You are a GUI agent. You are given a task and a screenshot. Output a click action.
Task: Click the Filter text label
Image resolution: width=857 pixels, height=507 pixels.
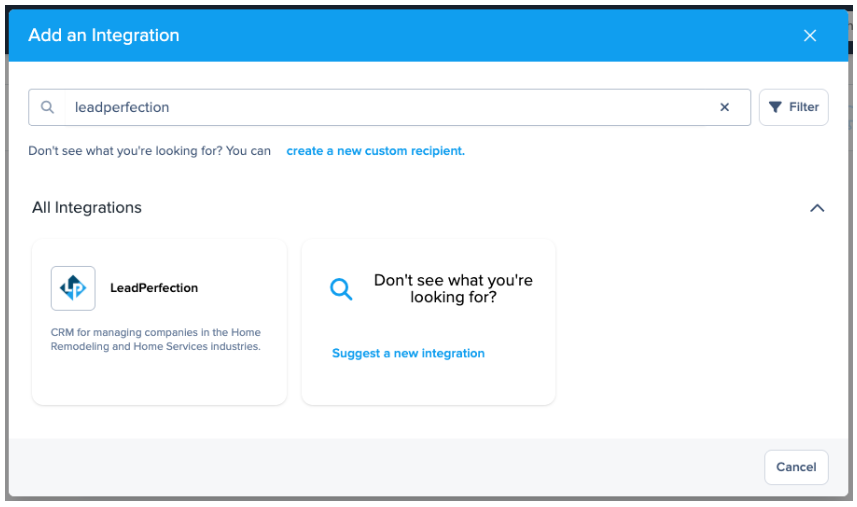tap(804, 107)
